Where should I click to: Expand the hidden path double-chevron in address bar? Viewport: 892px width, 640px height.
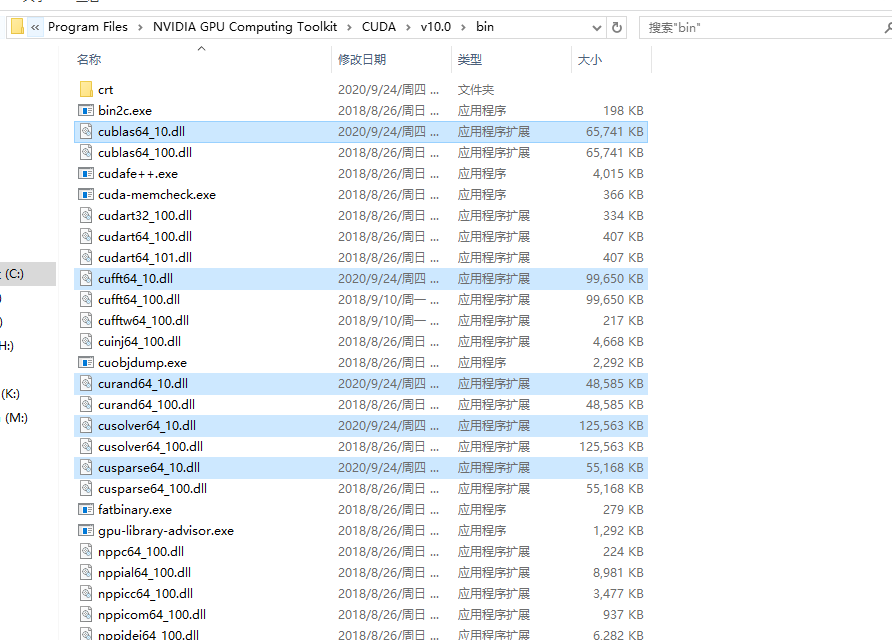point(35,27)
